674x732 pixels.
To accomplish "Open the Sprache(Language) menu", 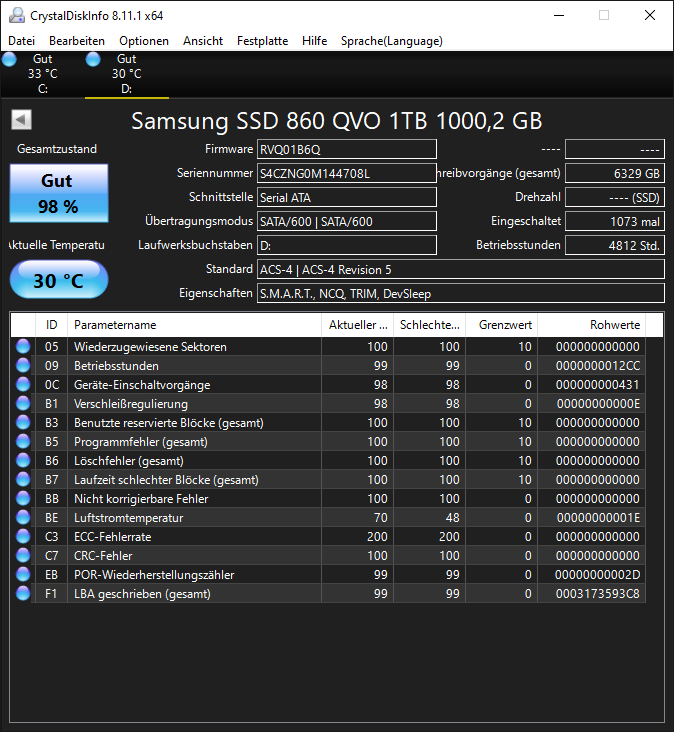I will tap(392, 41).
